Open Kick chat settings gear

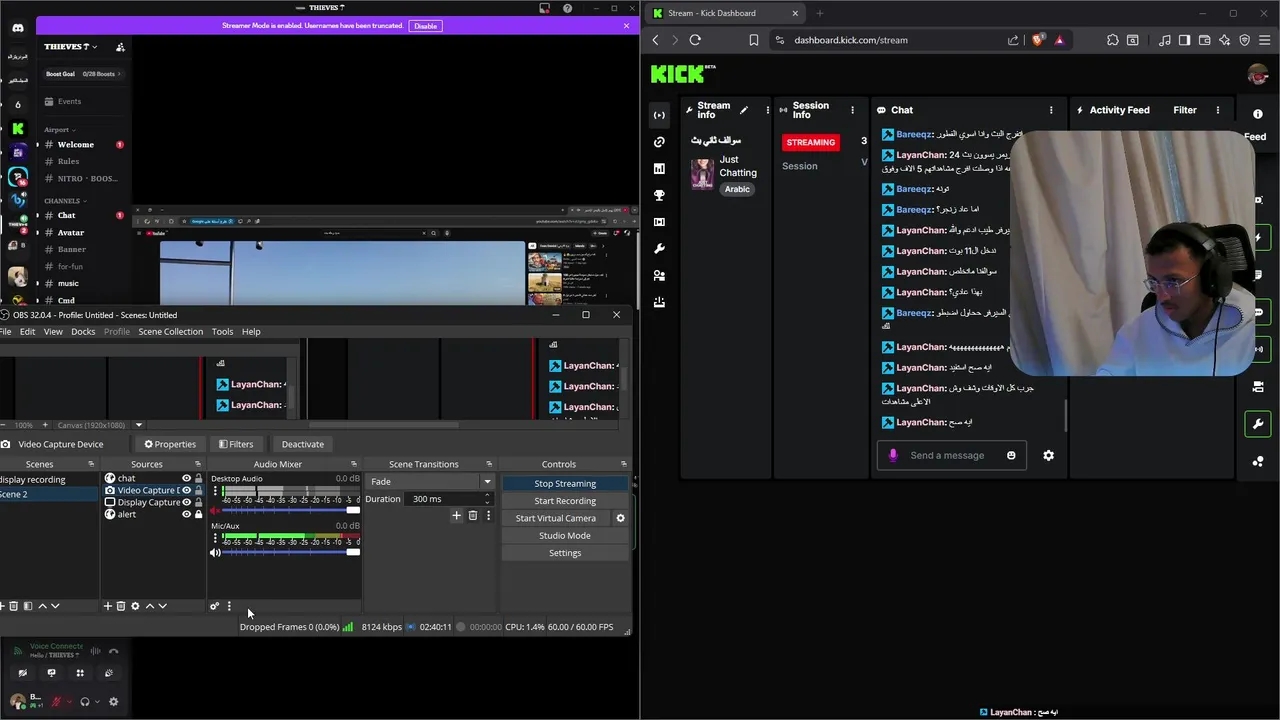[1048, 455]
